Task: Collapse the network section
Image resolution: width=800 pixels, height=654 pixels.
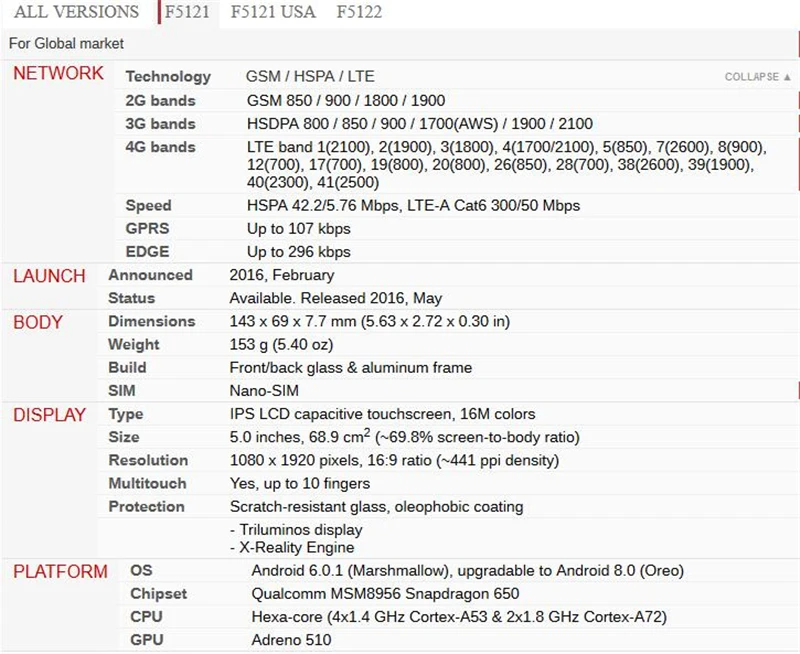Action: pos(758,77)
